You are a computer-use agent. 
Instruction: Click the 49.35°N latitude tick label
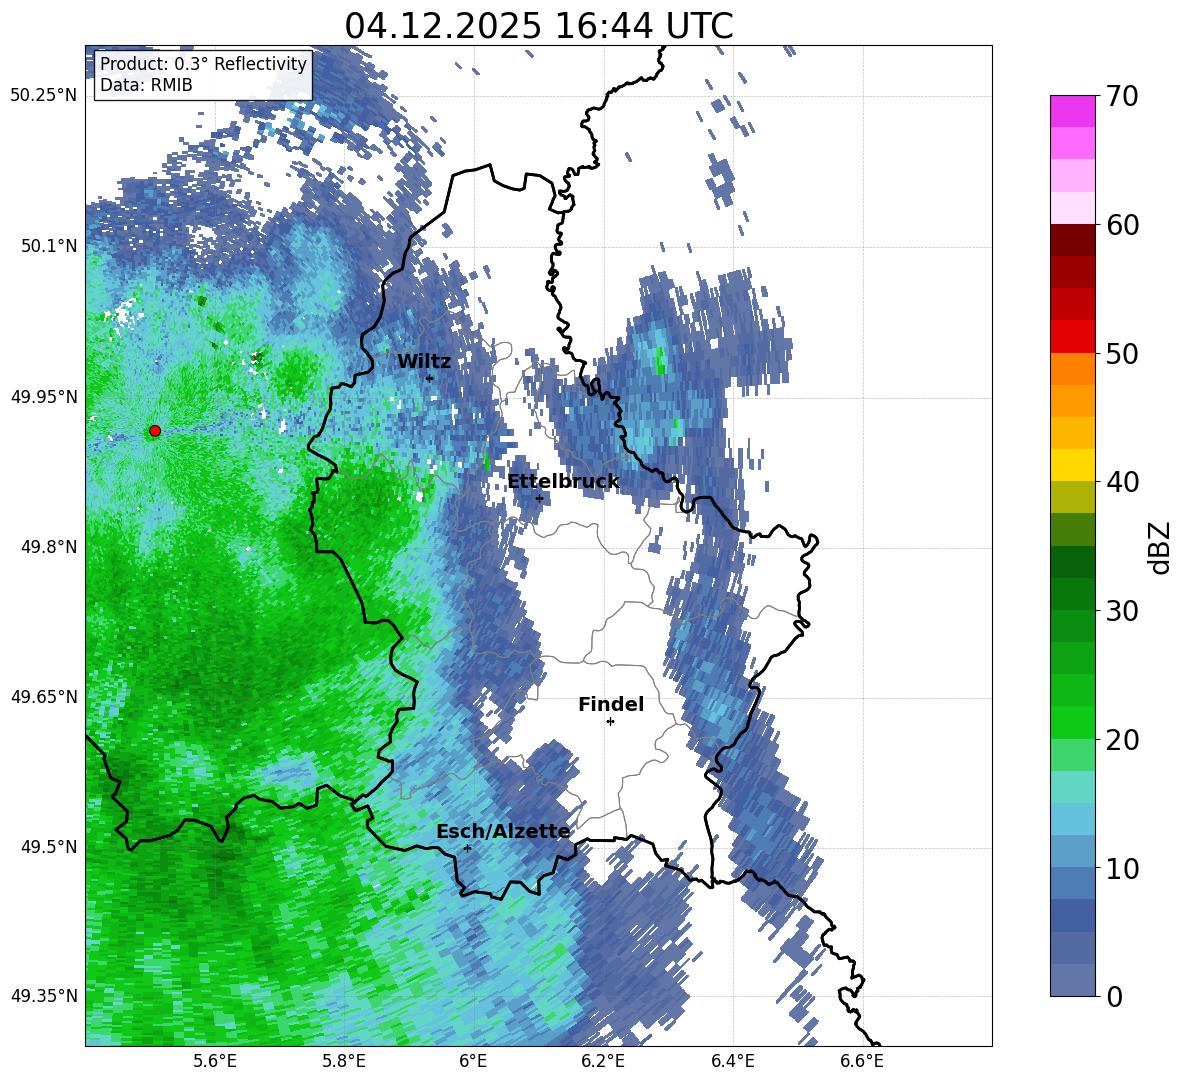pos(44,996)
